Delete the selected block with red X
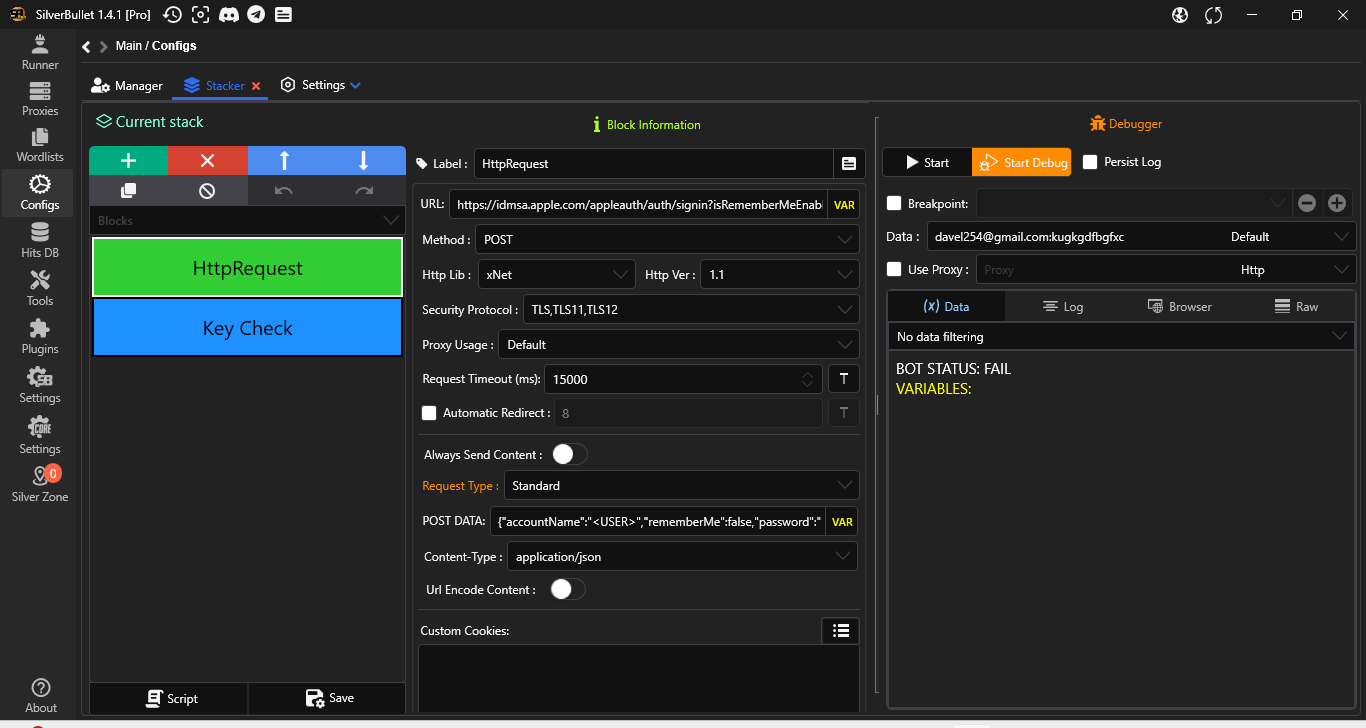Viewport: 1366px width, 728px height. [x=207, y=161]
